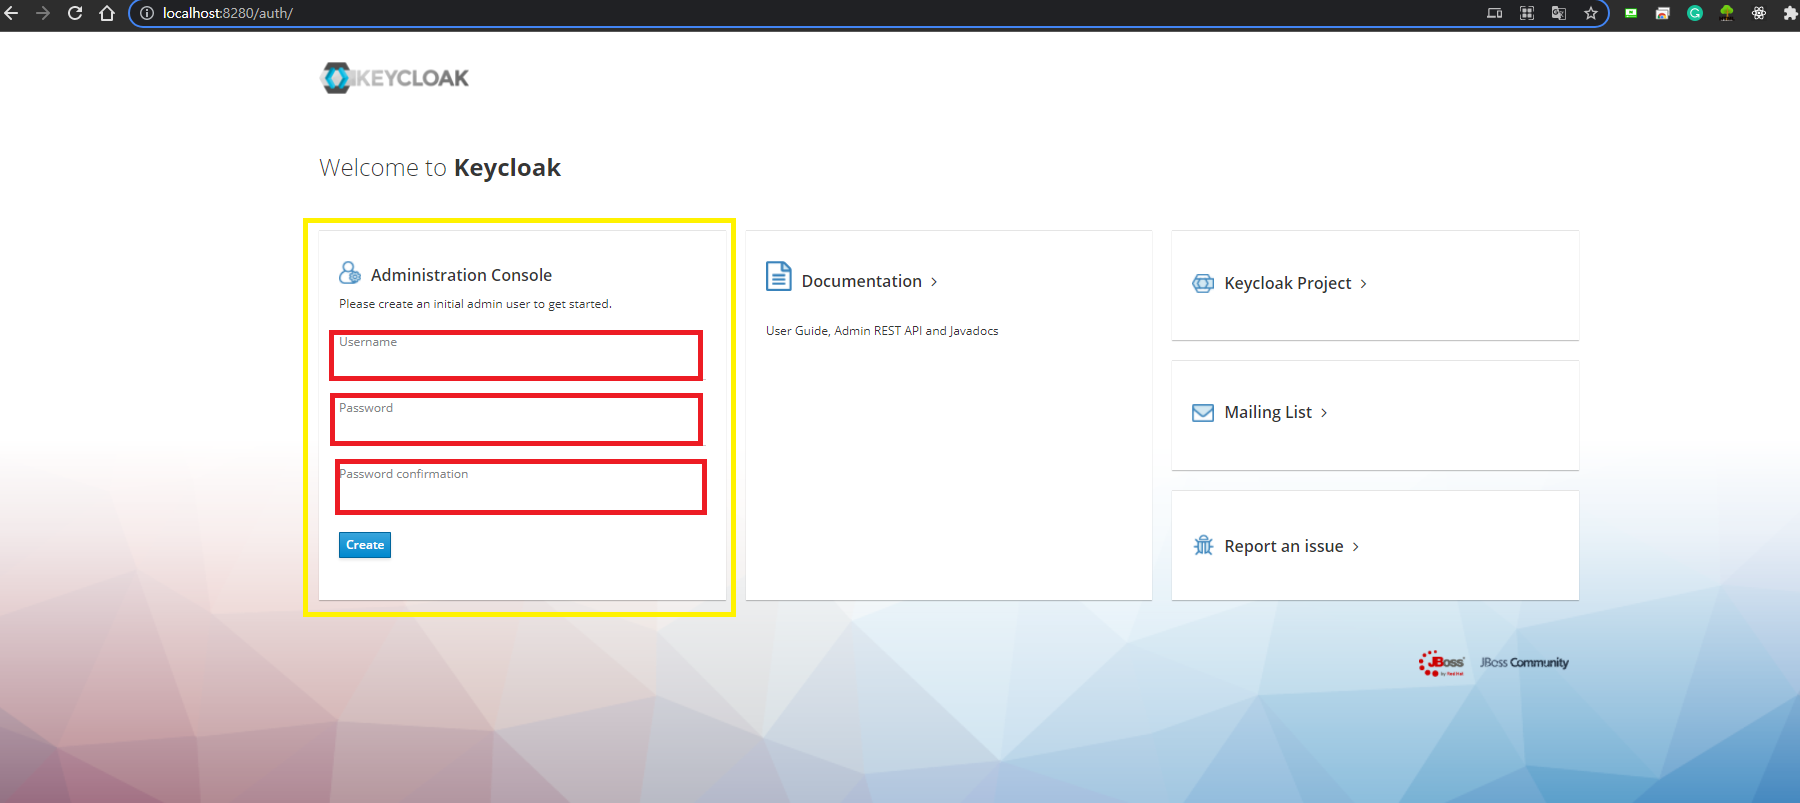Click 'User Guide, Admin REST API and Javadocs' text
The width and height of the screenshot is (1800, 803).
pos(882,331)
